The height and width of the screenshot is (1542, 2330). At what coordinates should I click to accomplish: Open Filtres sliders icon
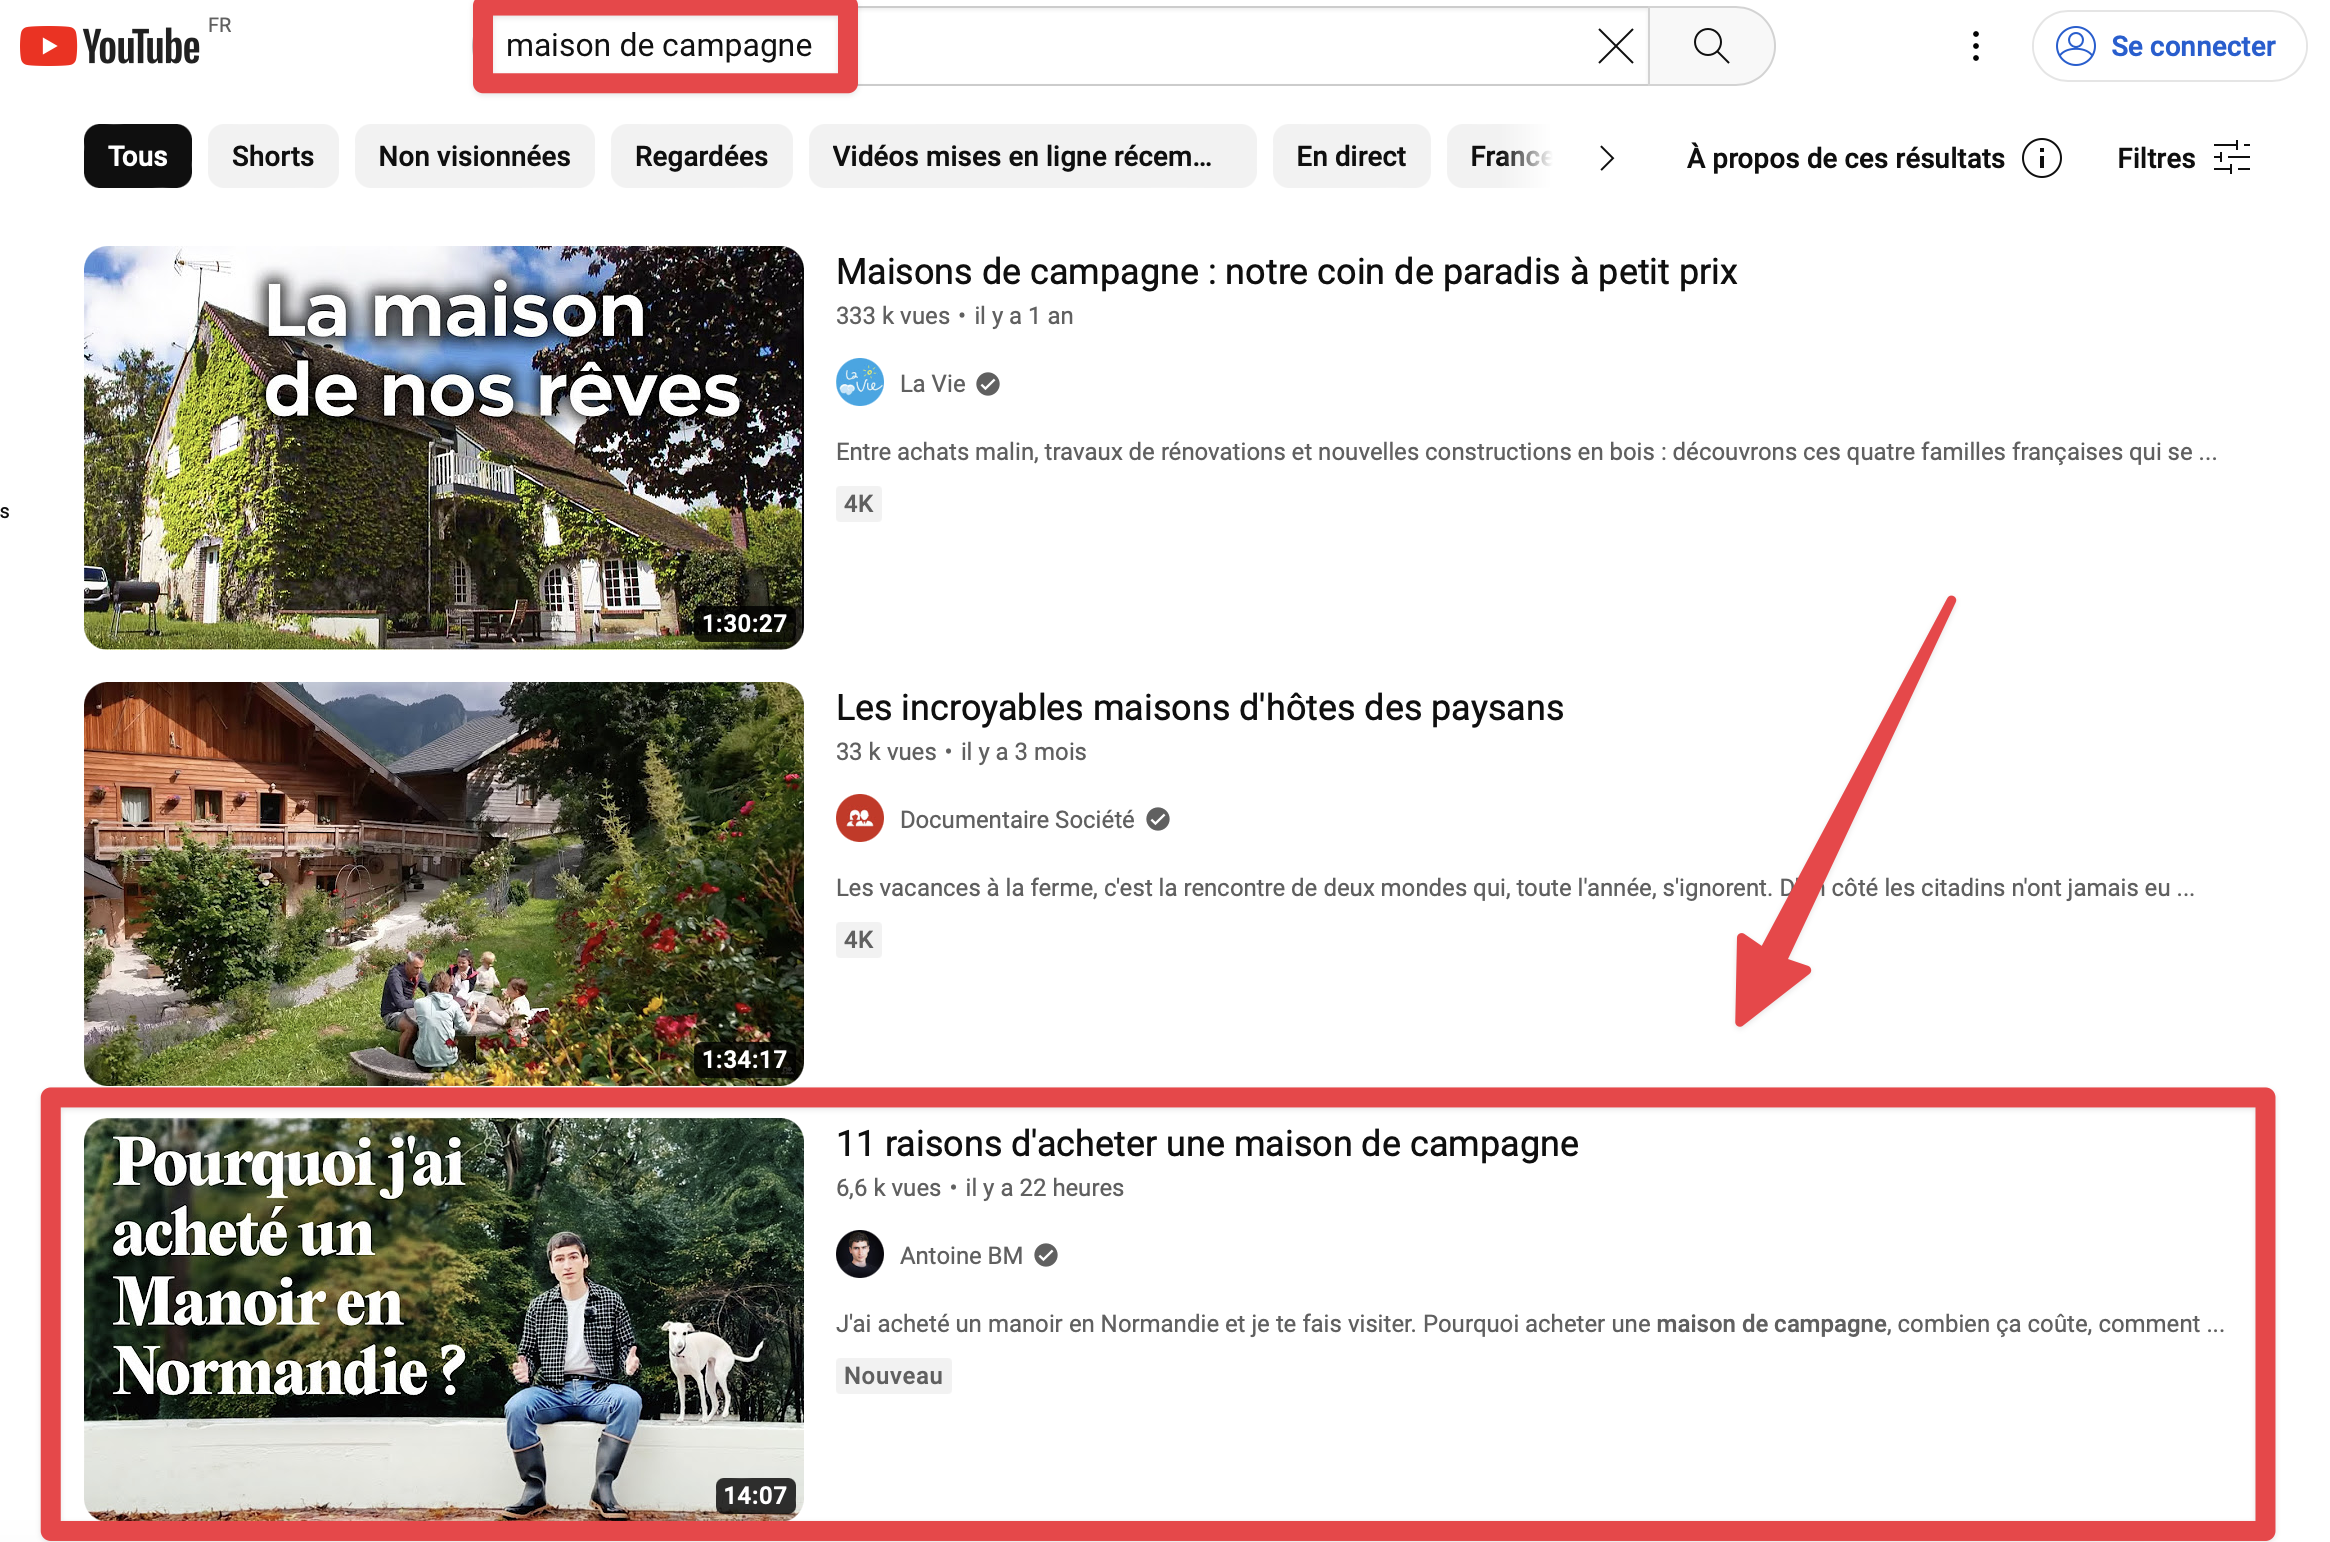click(2231, 158)
